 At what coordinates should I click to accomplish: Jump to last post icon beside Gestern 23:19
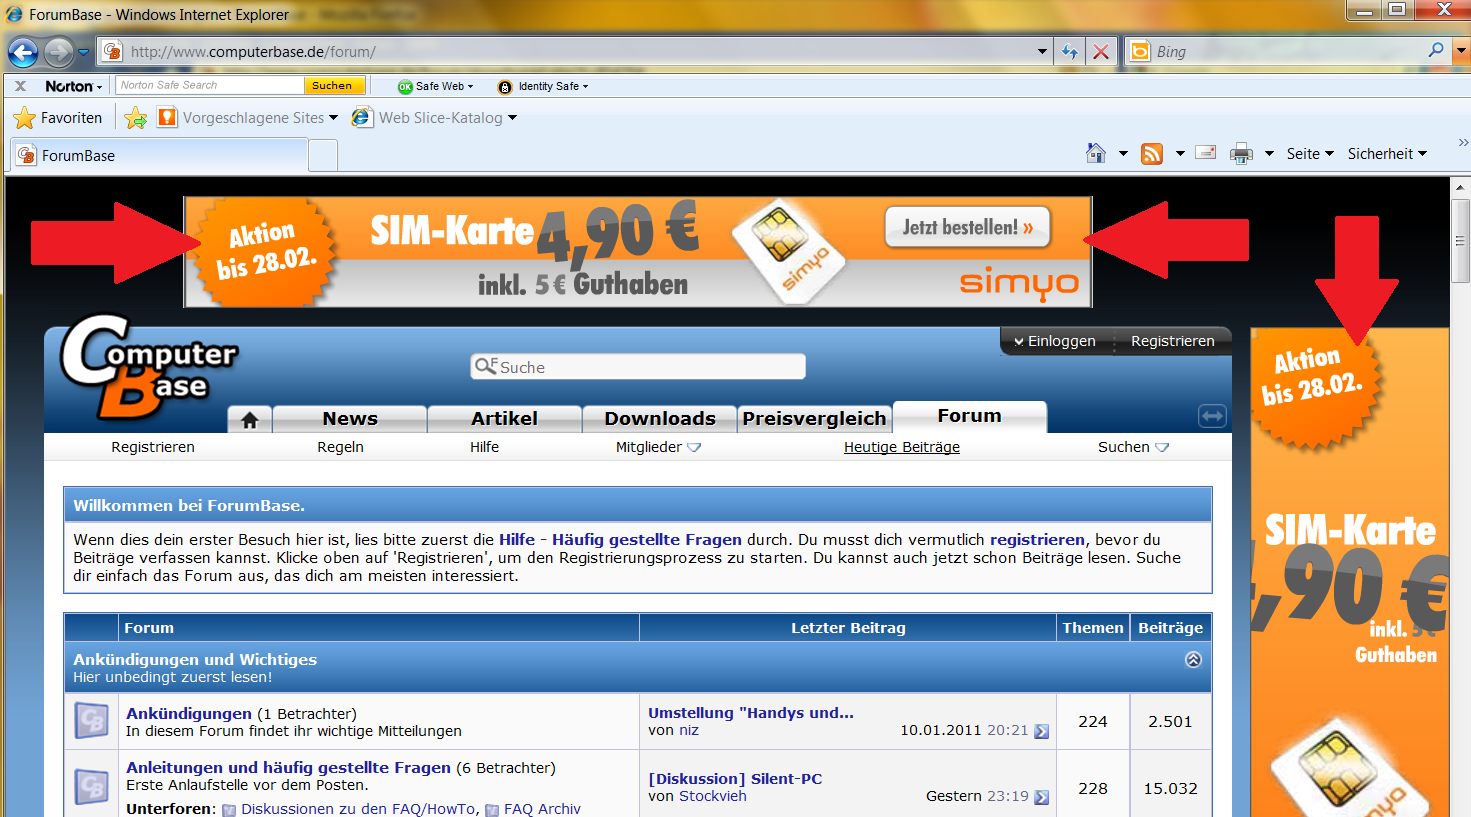1041,797
